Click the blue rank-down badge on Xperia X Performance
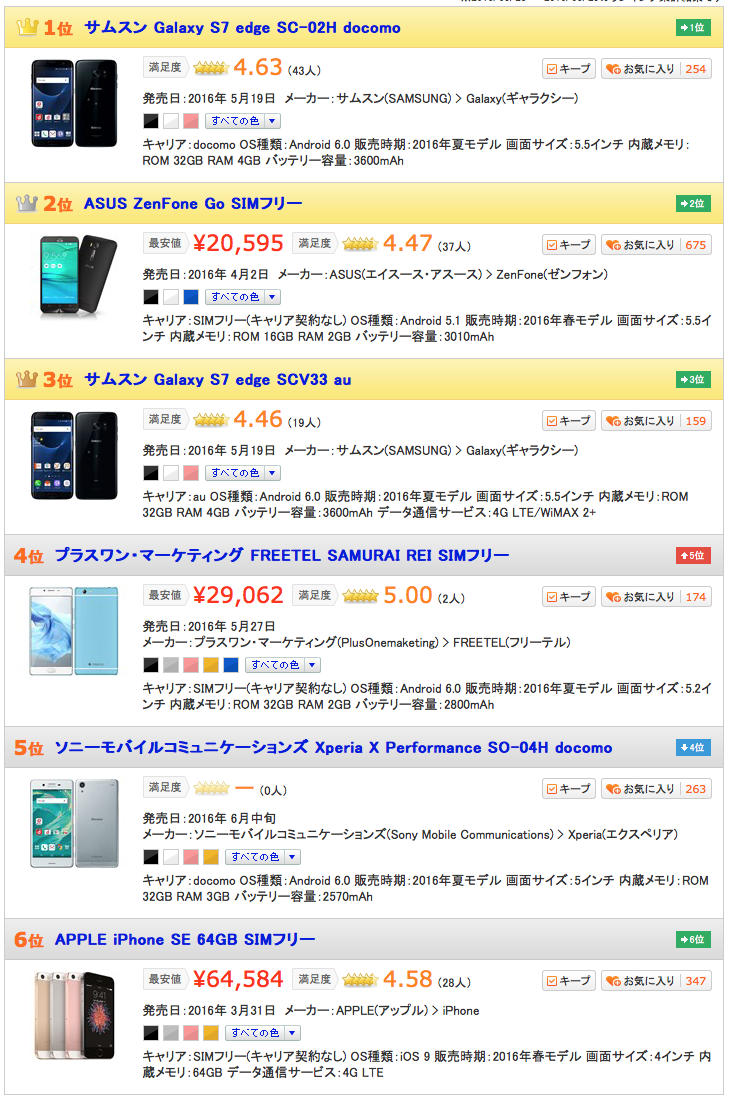This screenshot has height=1095, width=729. [693, 747]
